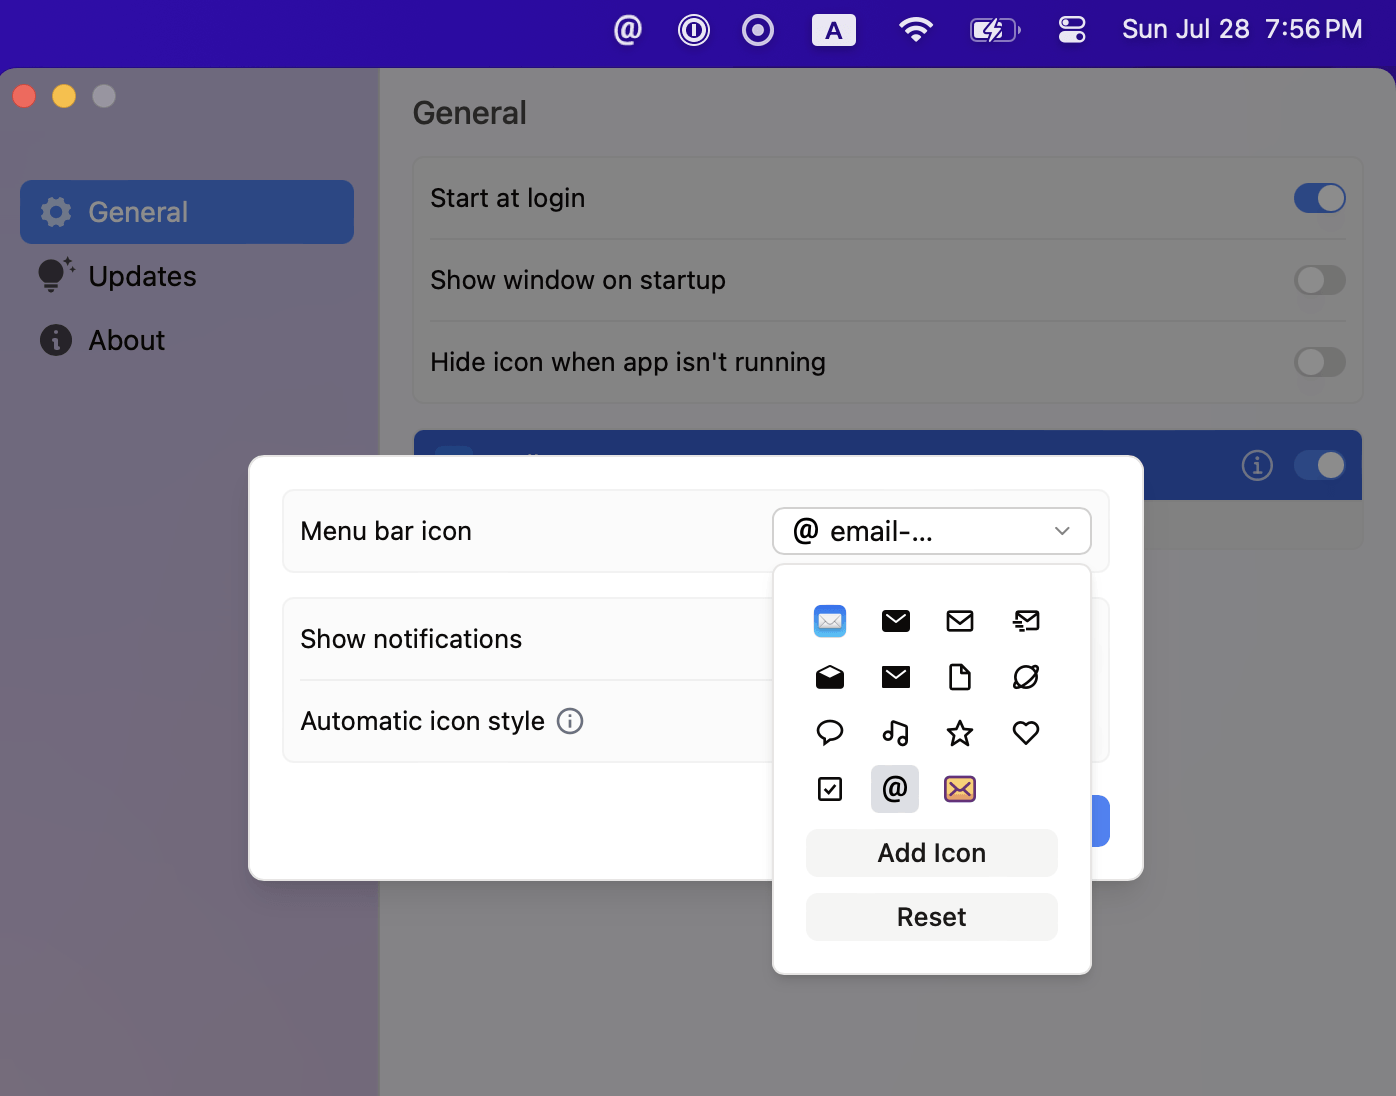Enable Show window on startup
Image resolution: width=1396 pixels, height=1096 pixels.
(1320, 280)
